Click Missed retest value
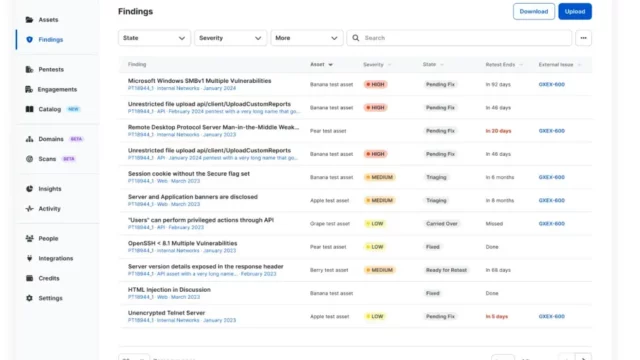Viewport: 640px width, 360px height. click(x=494, y=224)
